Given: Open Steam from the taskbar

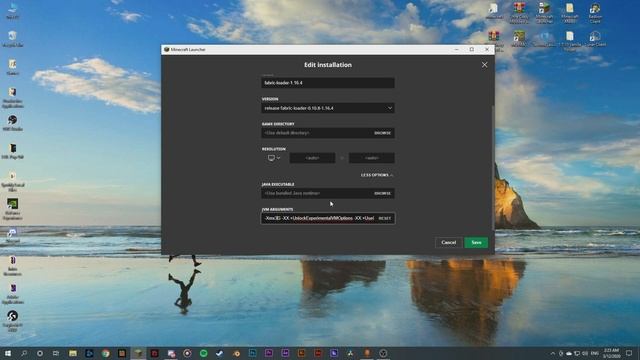Looking at the screenshot, I should 220,353.
